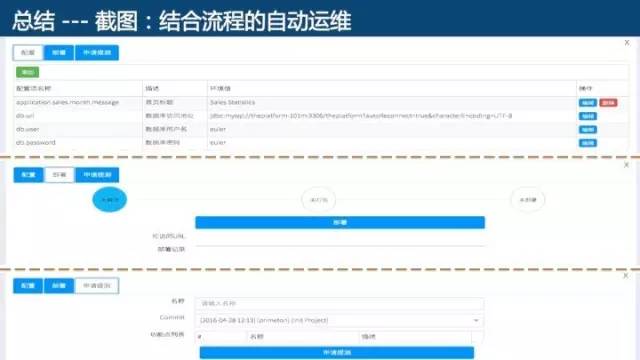Click the # column header in feature list
This screenshot has height=360, width=640.
[x=200, y=337]
